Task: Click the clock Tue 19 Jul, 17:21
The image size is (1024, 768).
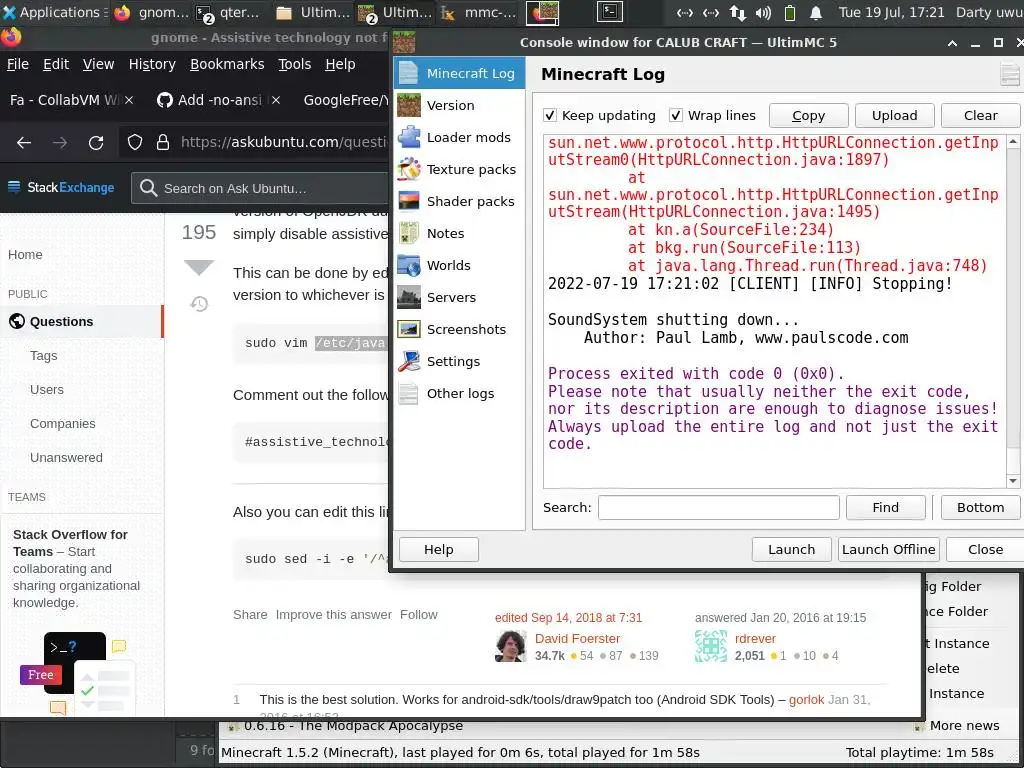Action: pyautogui.click(x=891, y=12)
